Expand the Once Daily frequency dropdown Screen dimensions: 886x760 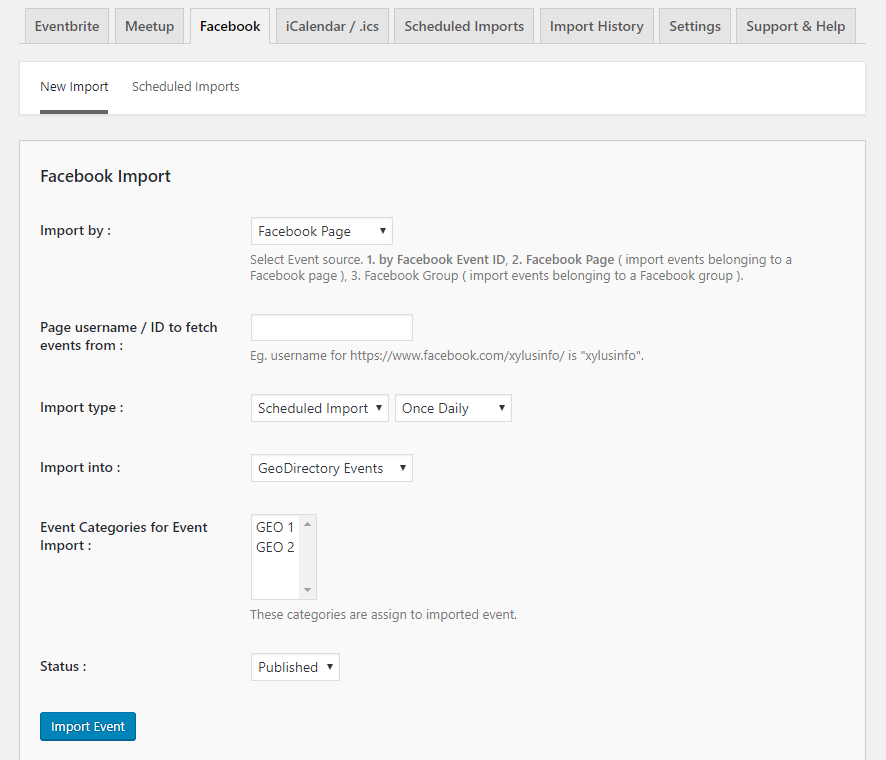point(453,408)
